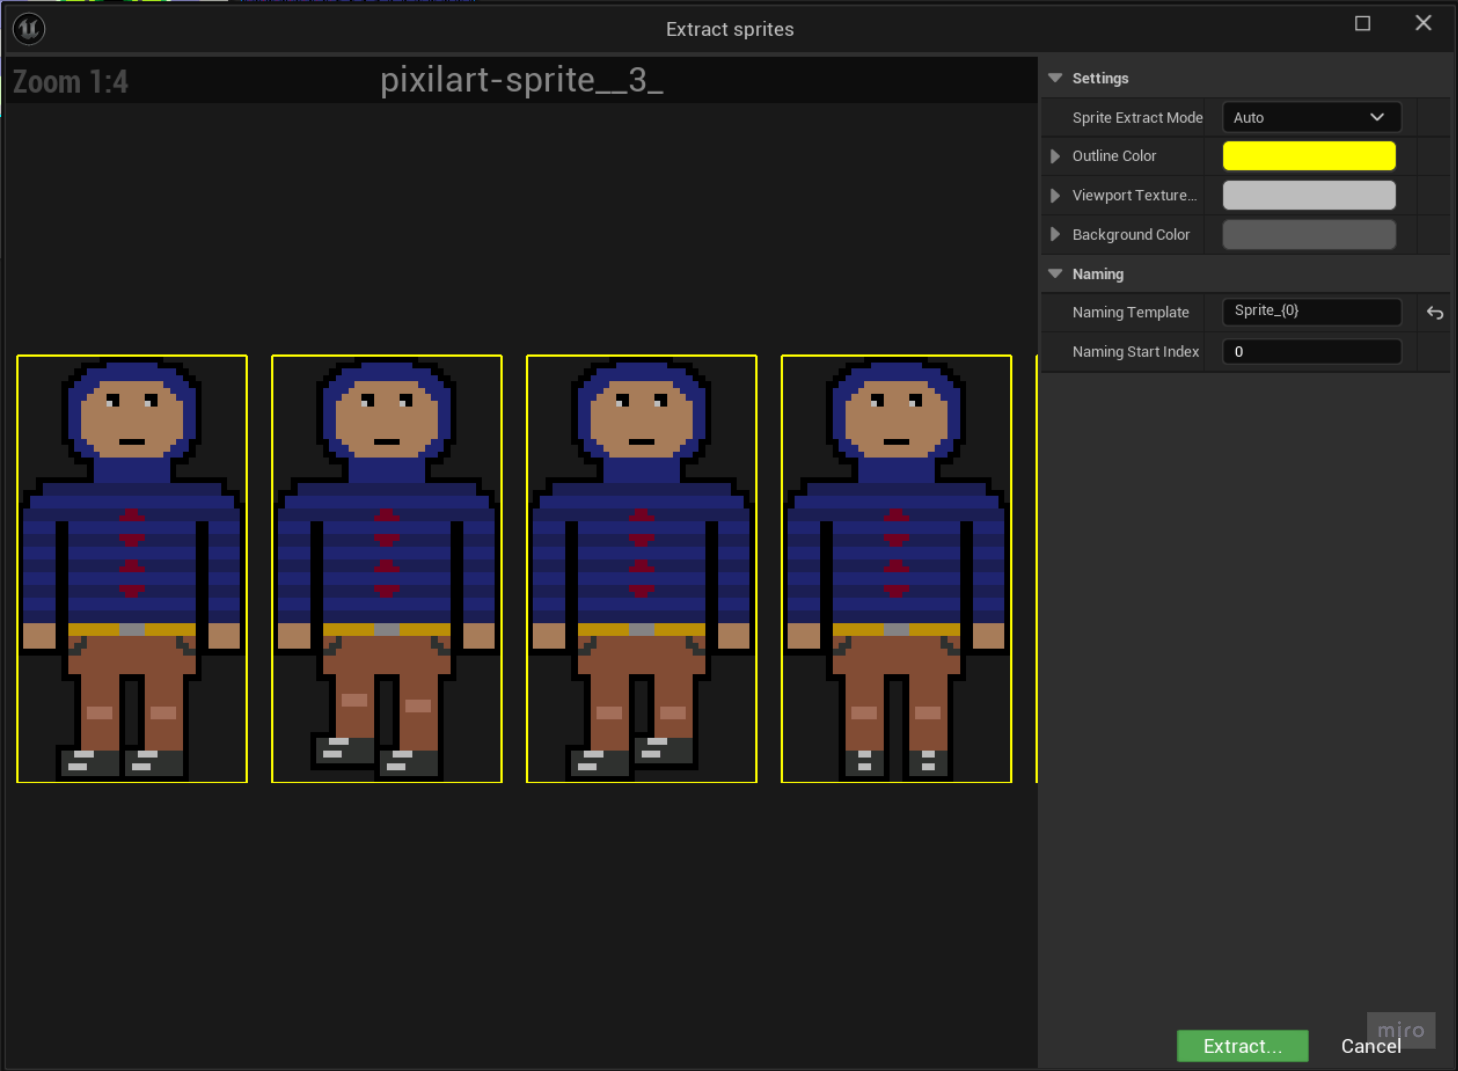Select the fourth sprite frame
The image size is (1458, 1071).
pos(896,568)
